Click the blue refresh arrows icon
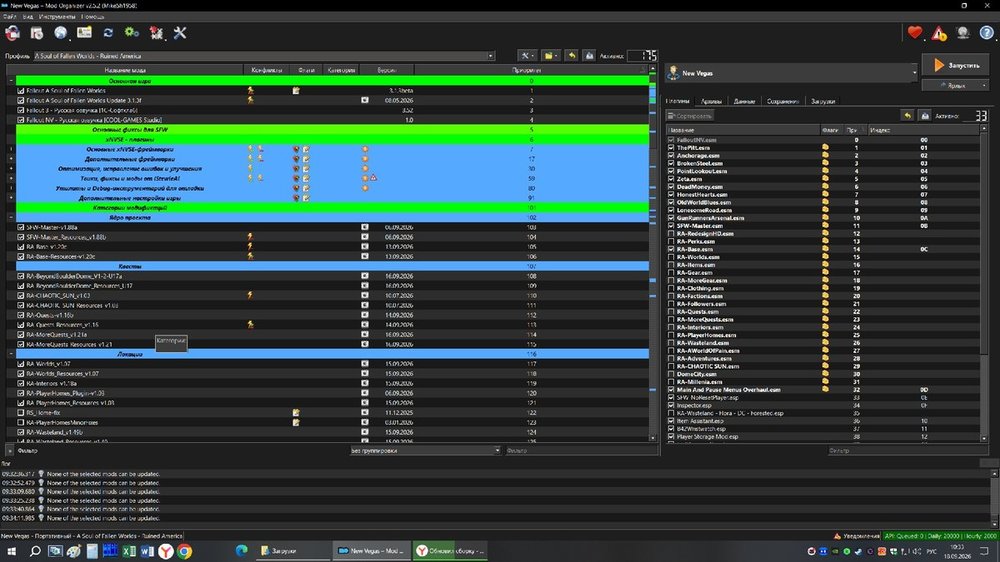Screen dimensions: 1000x562 [108, 33]
